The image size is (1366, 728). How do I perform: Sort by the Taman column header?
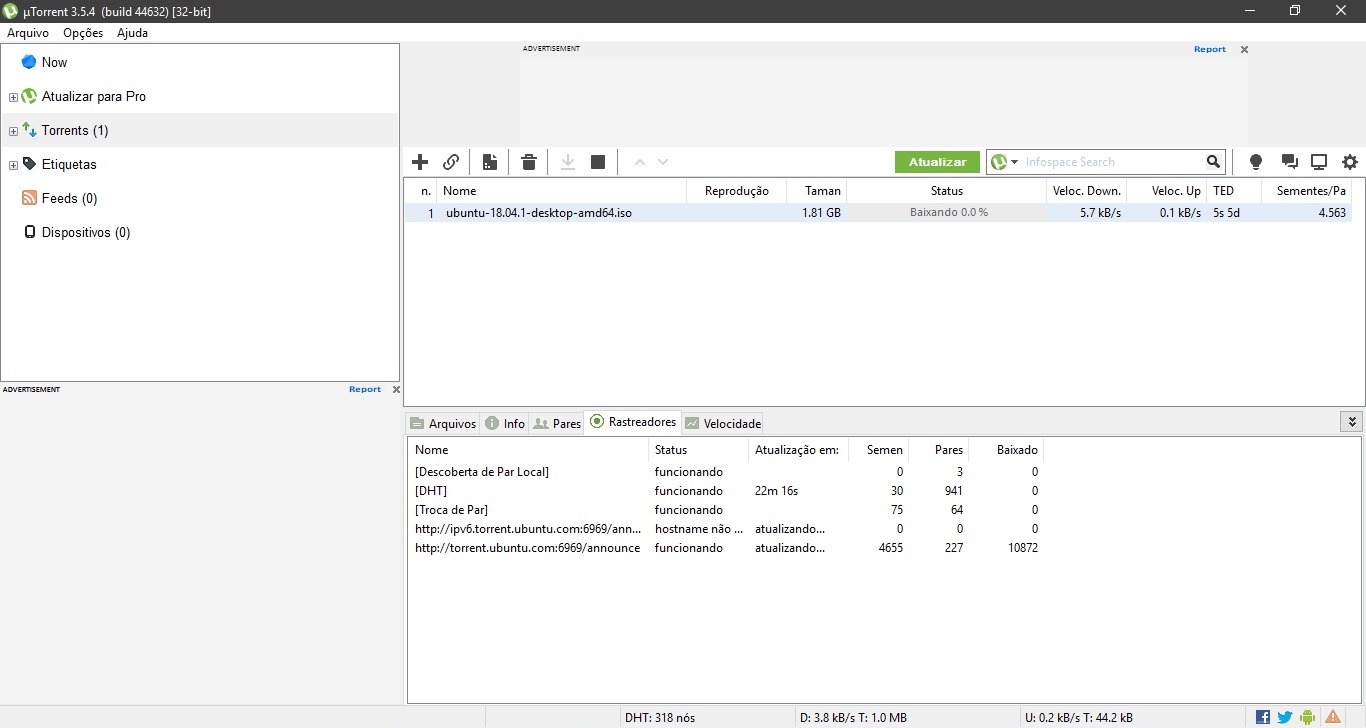pos(817,190)
